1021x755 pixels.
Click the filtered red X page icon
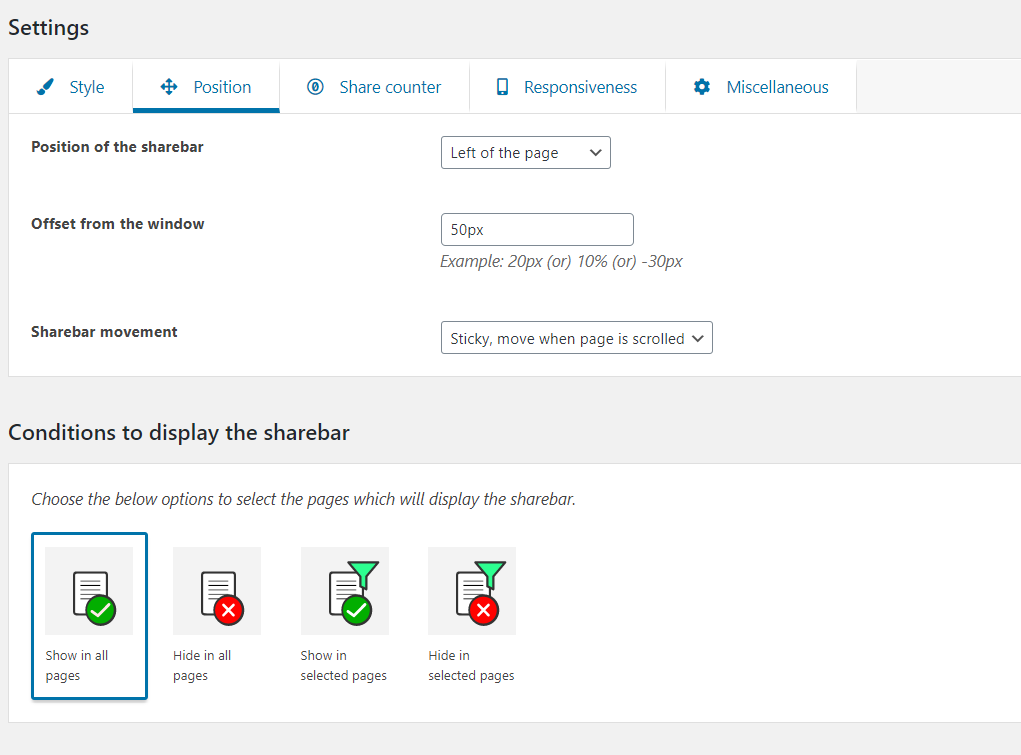(472, 591)
